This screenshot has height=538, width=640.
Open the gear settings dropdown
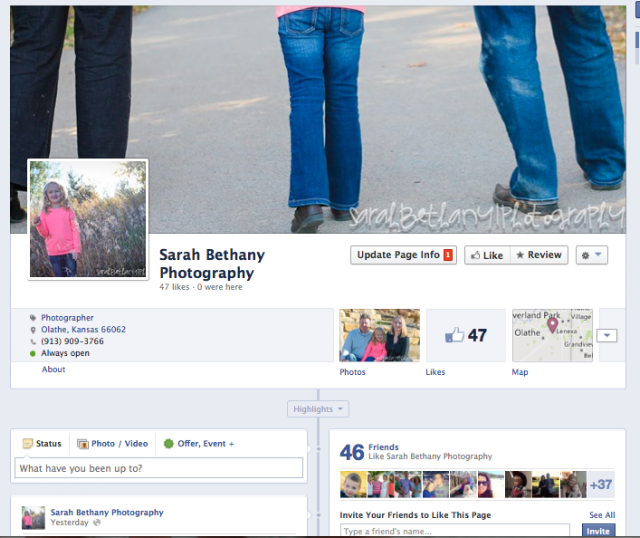pos(591,255)
